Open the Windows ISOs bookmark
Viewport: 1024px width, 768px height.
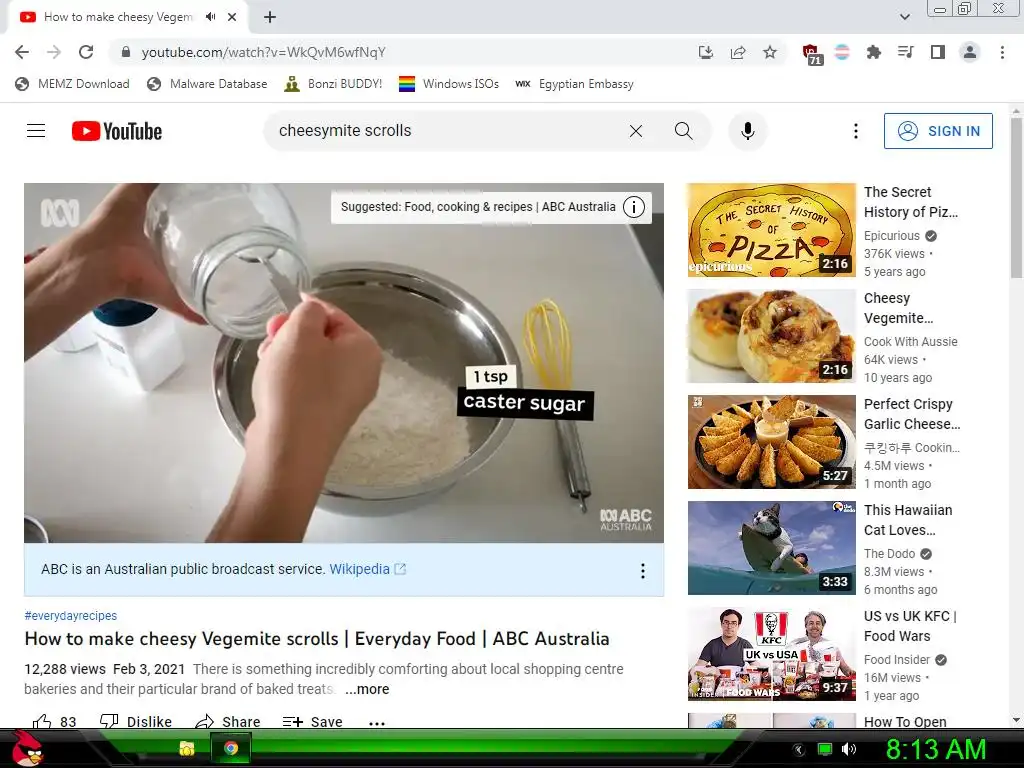click(449, 84)
